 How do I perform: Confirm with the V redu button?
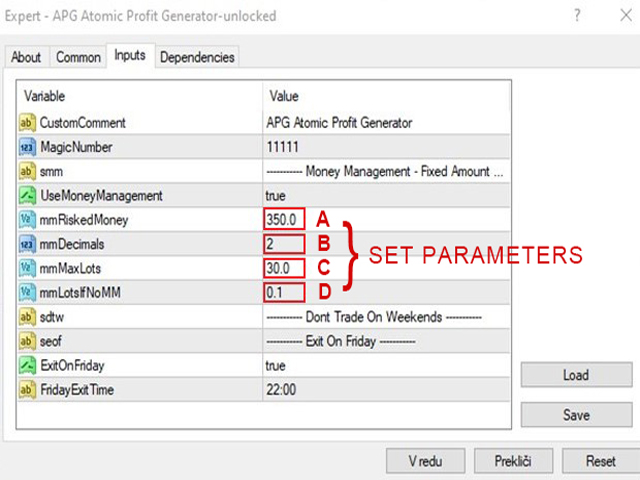click(x=425, y=461)
